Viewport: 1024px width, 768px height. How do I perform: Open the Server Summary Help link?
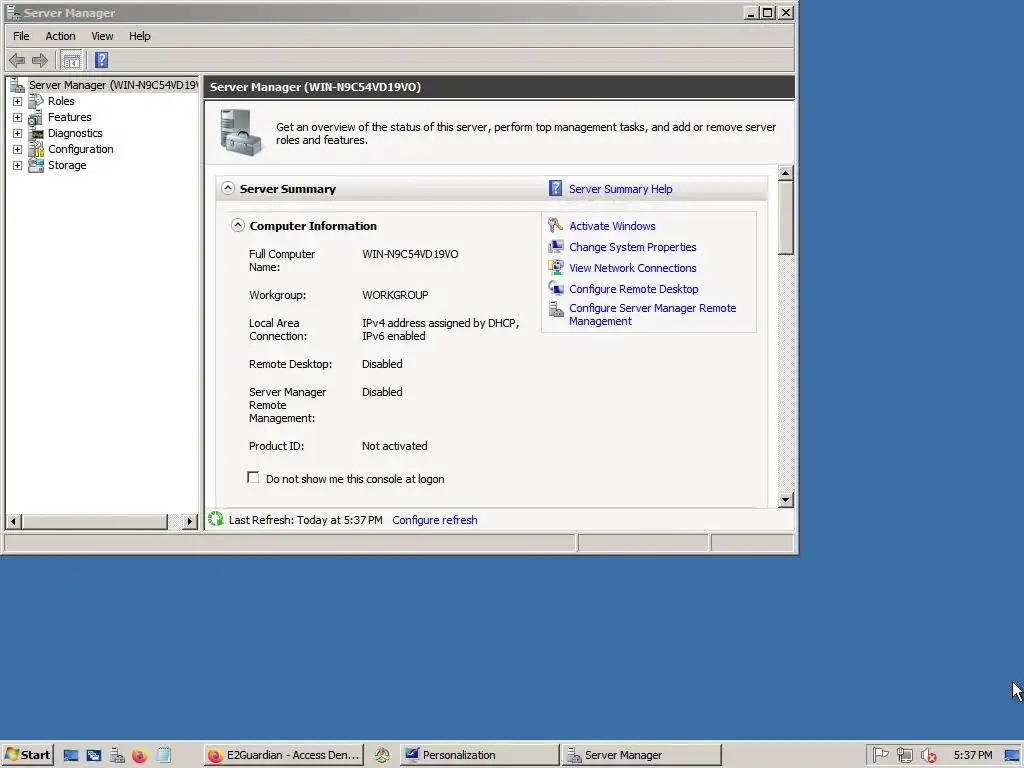pos(620,189)
